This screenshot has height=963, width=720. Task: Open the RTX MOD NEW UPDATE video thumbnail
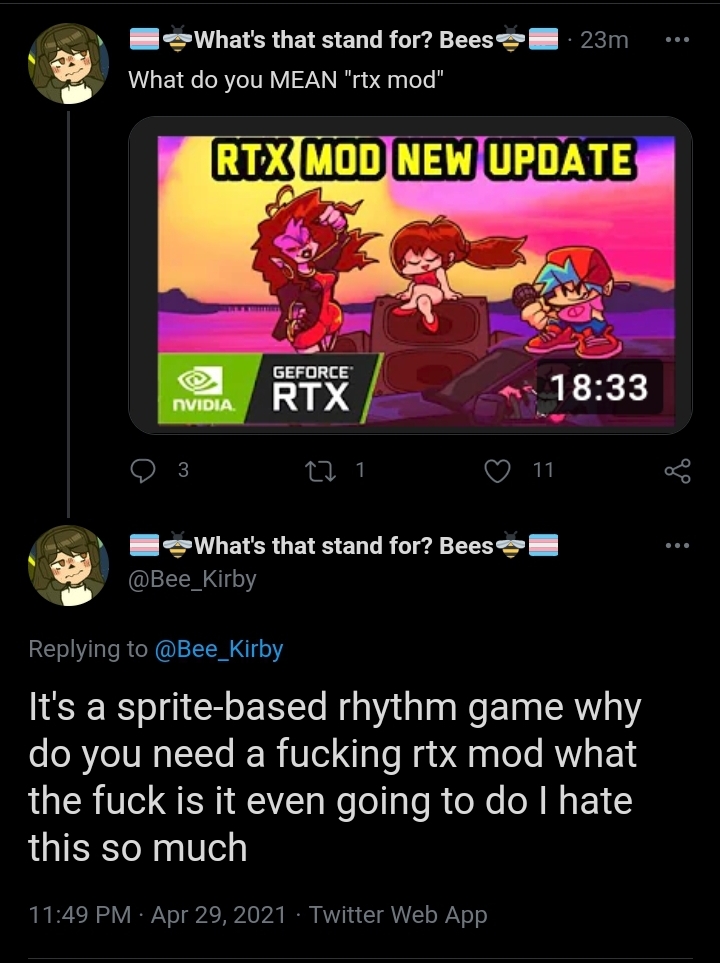(x=410, y=275)
